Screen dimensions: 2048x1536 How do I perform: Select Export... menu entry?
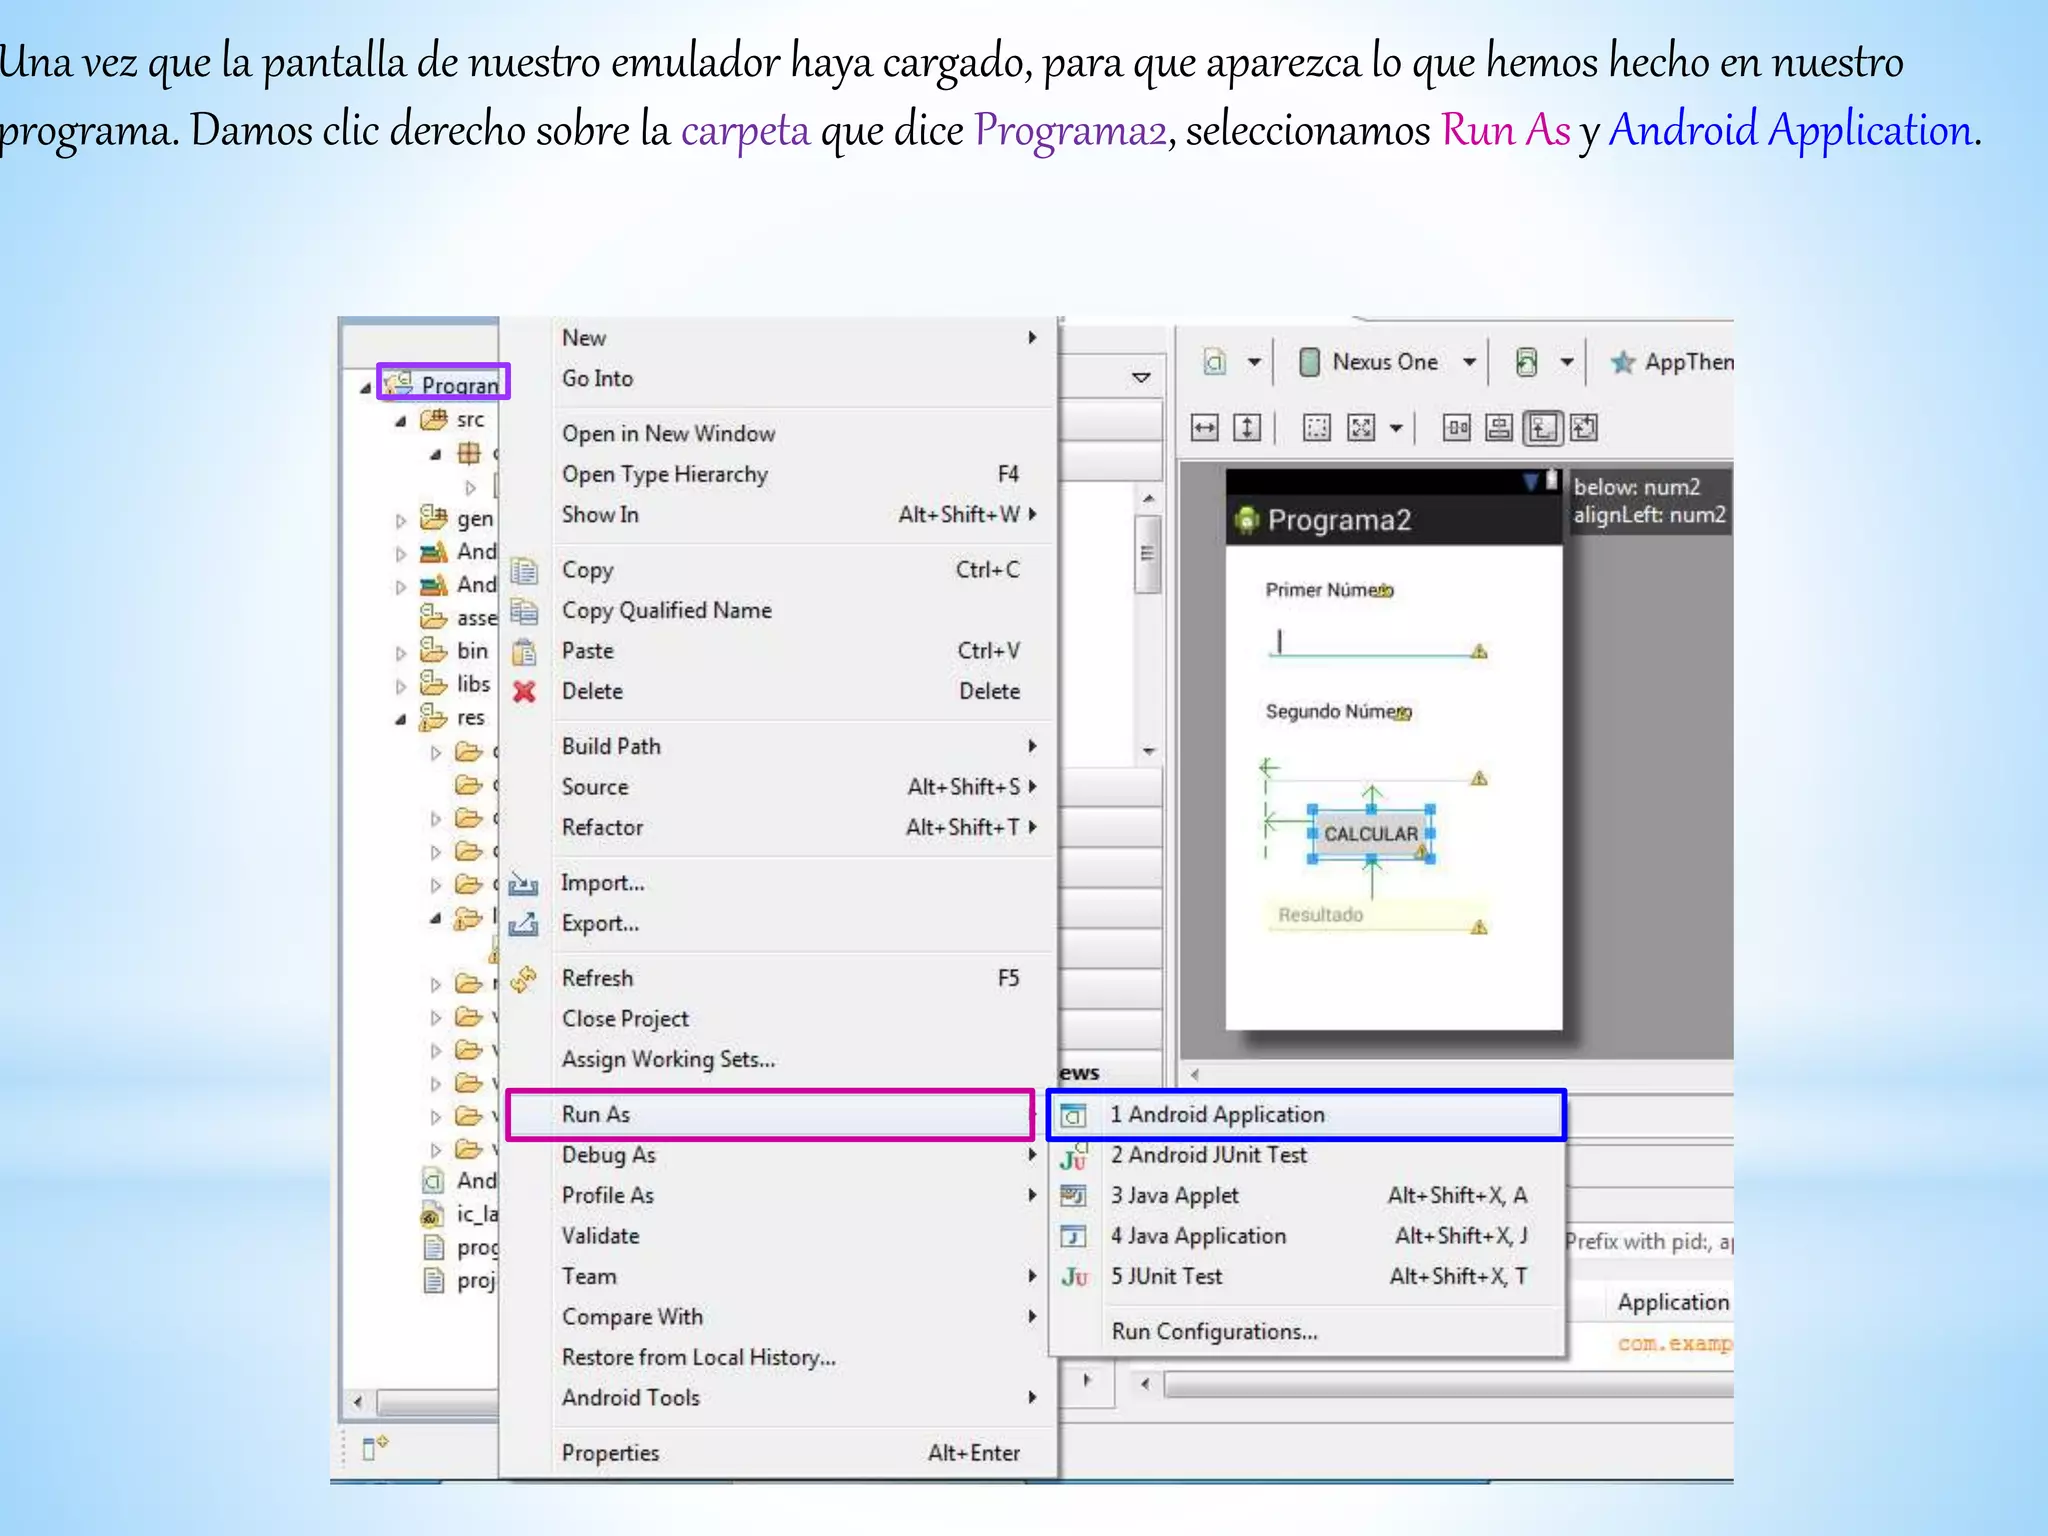point(778,924)
